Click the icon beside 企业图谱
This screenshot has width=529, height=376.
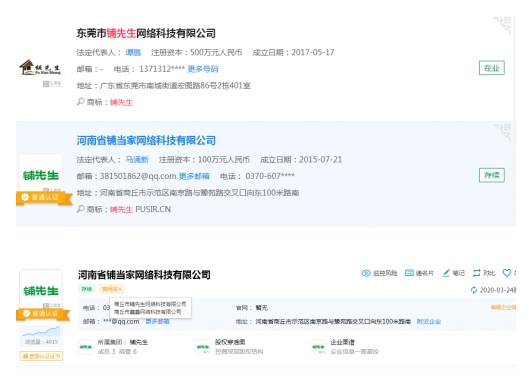click(x=318, y=347)
